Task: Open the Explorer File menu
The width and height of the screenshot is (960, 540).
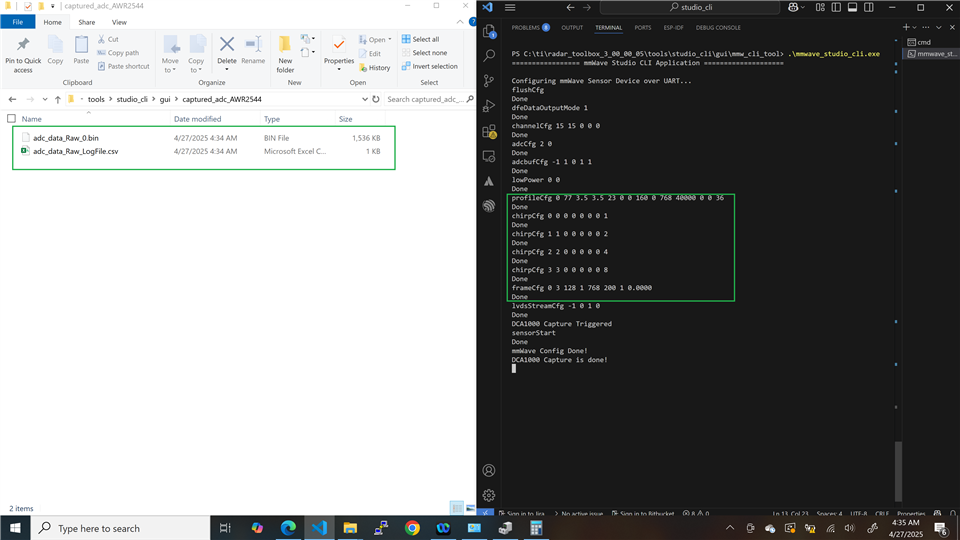Action: (18, 22)
